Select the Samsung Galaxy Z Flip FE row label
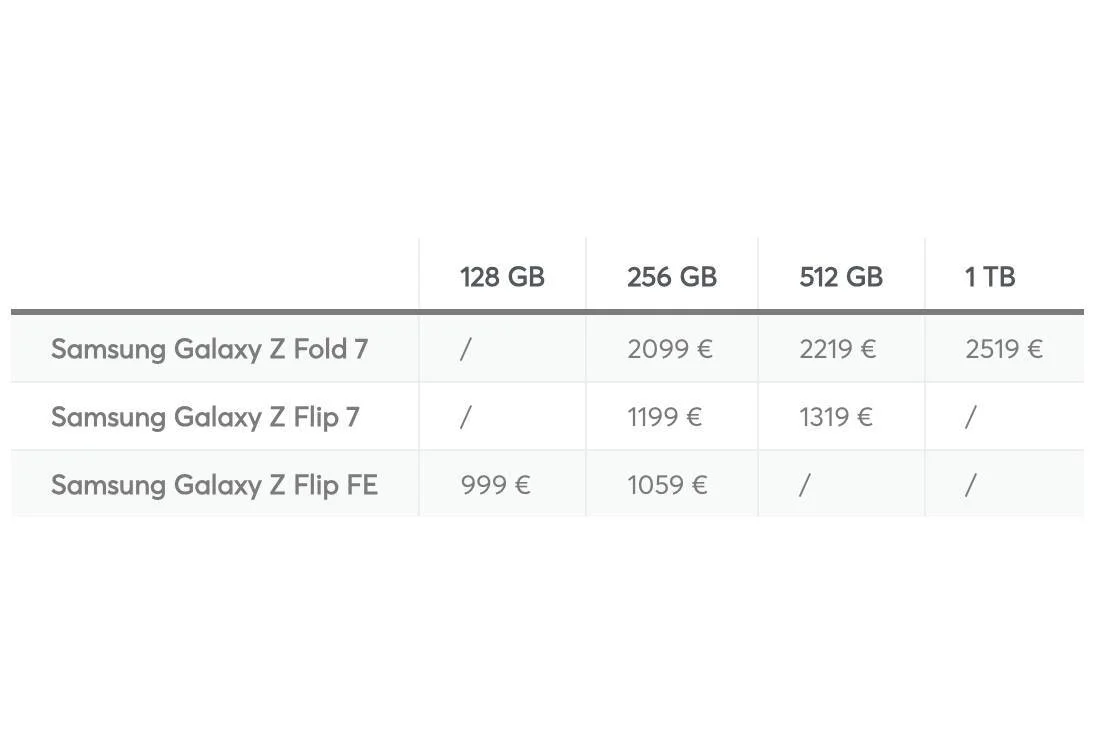 click(x=214, y=485)
